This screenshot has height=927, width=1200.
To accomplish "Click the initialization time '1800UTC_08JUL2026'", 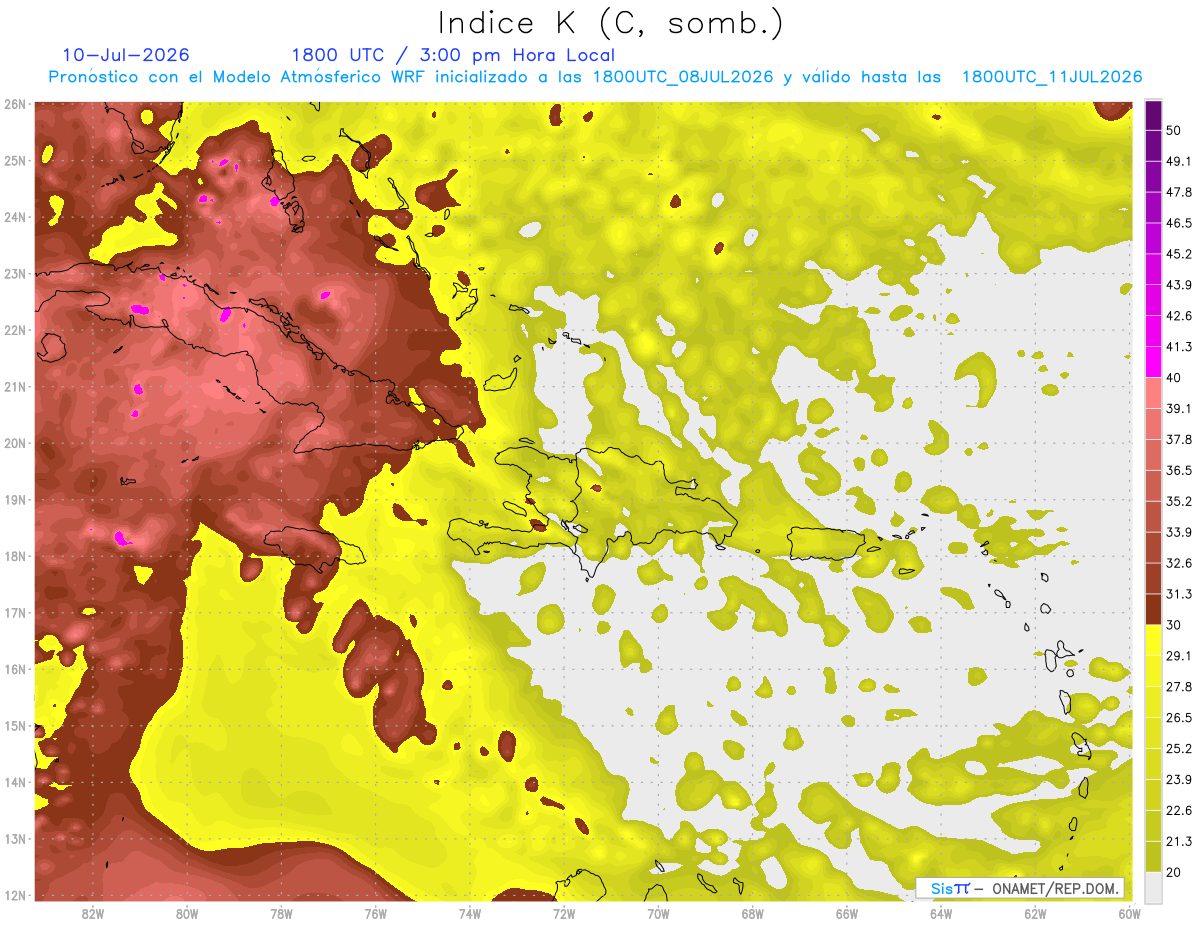I will click(x=683, y=77).
